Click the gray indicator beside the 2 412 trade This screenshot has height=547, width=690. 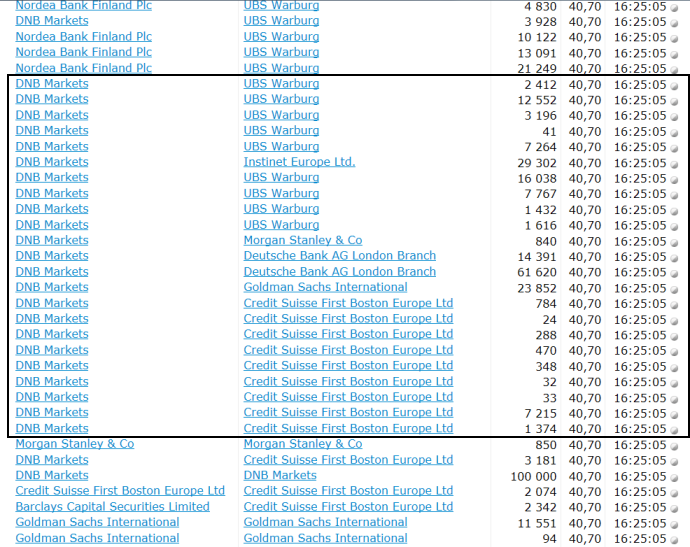(674, 86)
